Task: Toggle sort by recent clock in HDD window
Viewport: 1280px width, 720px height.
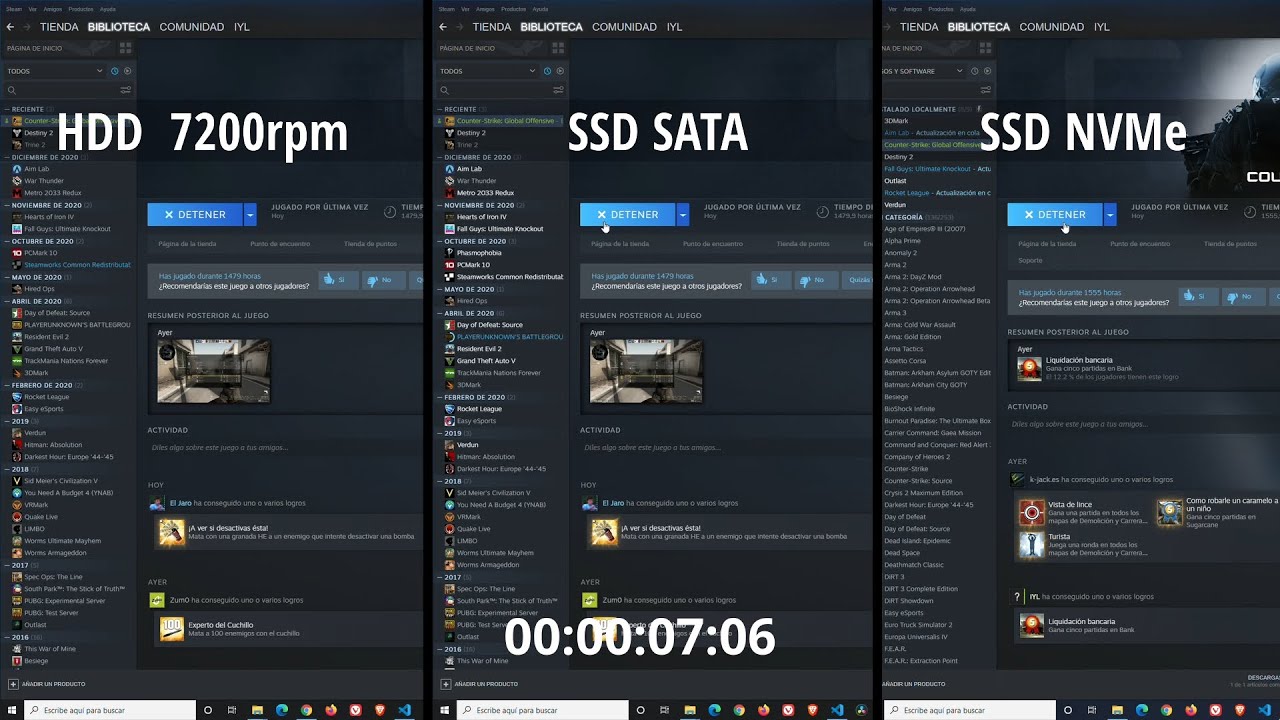Action: click(x=114, y=71)
